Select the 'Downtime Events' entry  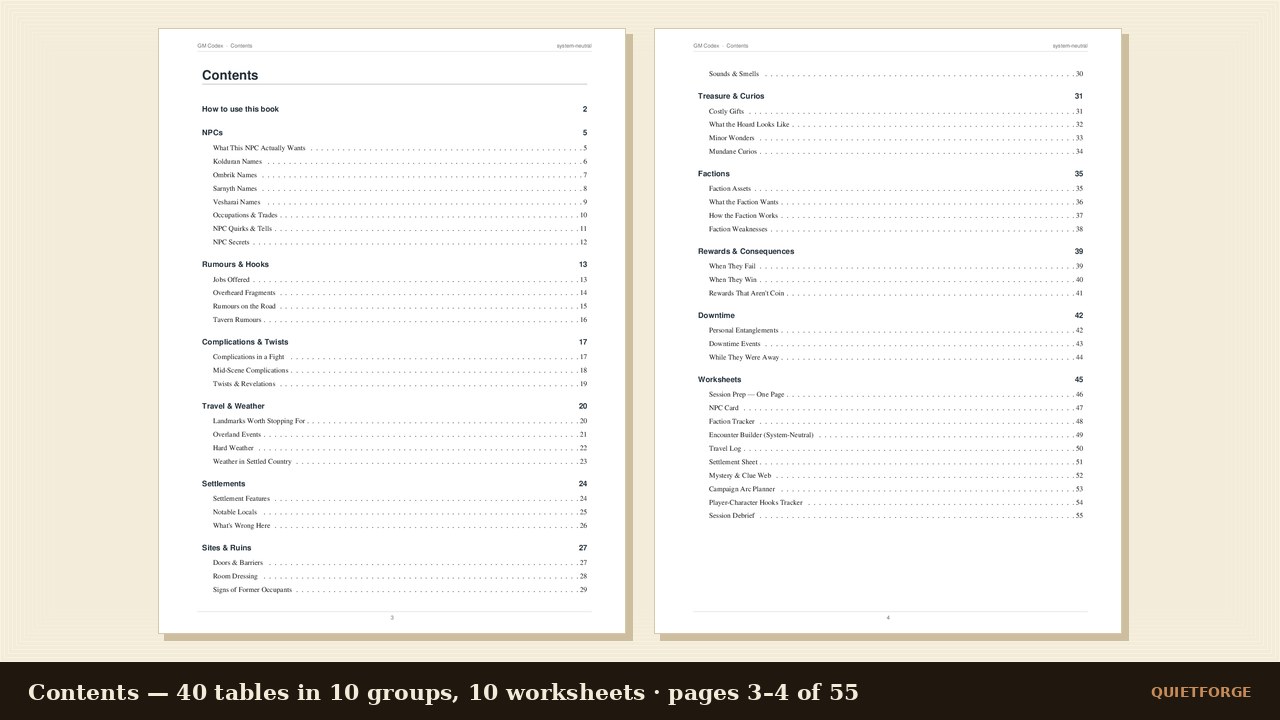pos(896,344)
